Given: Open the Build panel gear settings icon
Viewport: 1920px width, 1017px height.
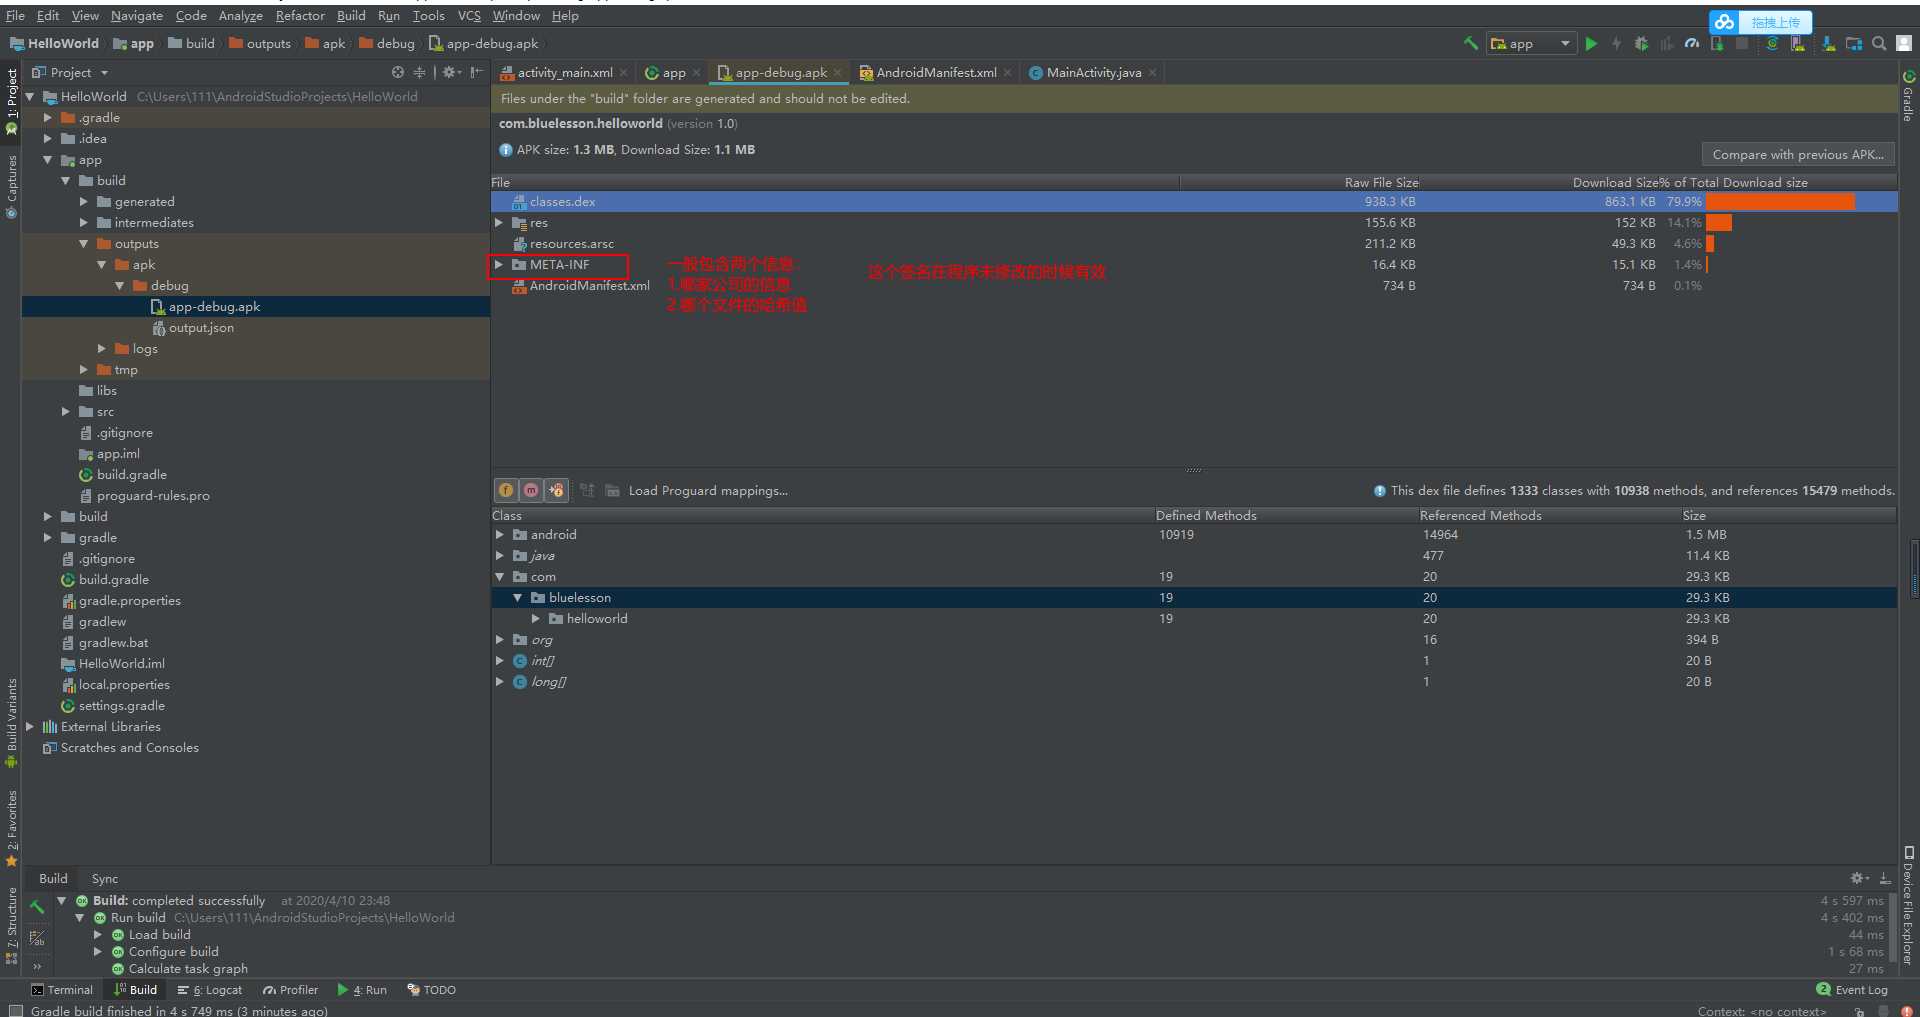Looking at the screenshot, I should click(x=1859, y=878).
